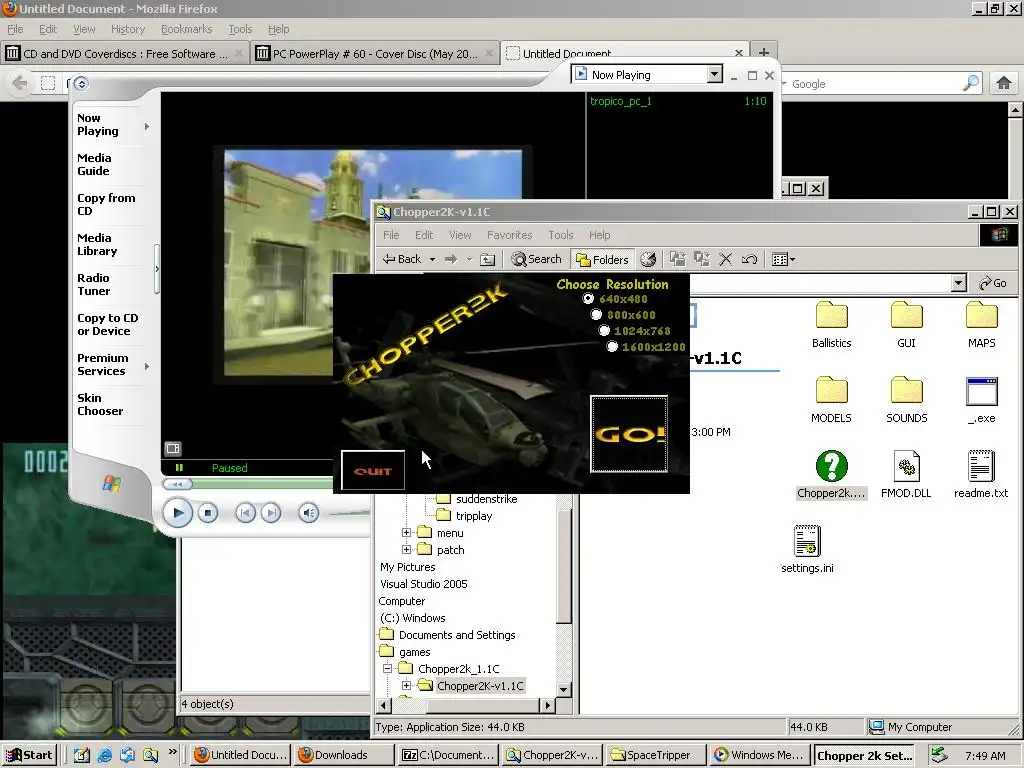Click the Media Player seek bar thumb
The width and height of the screenshot is (1024, 768).
click(x=178, y=484)
